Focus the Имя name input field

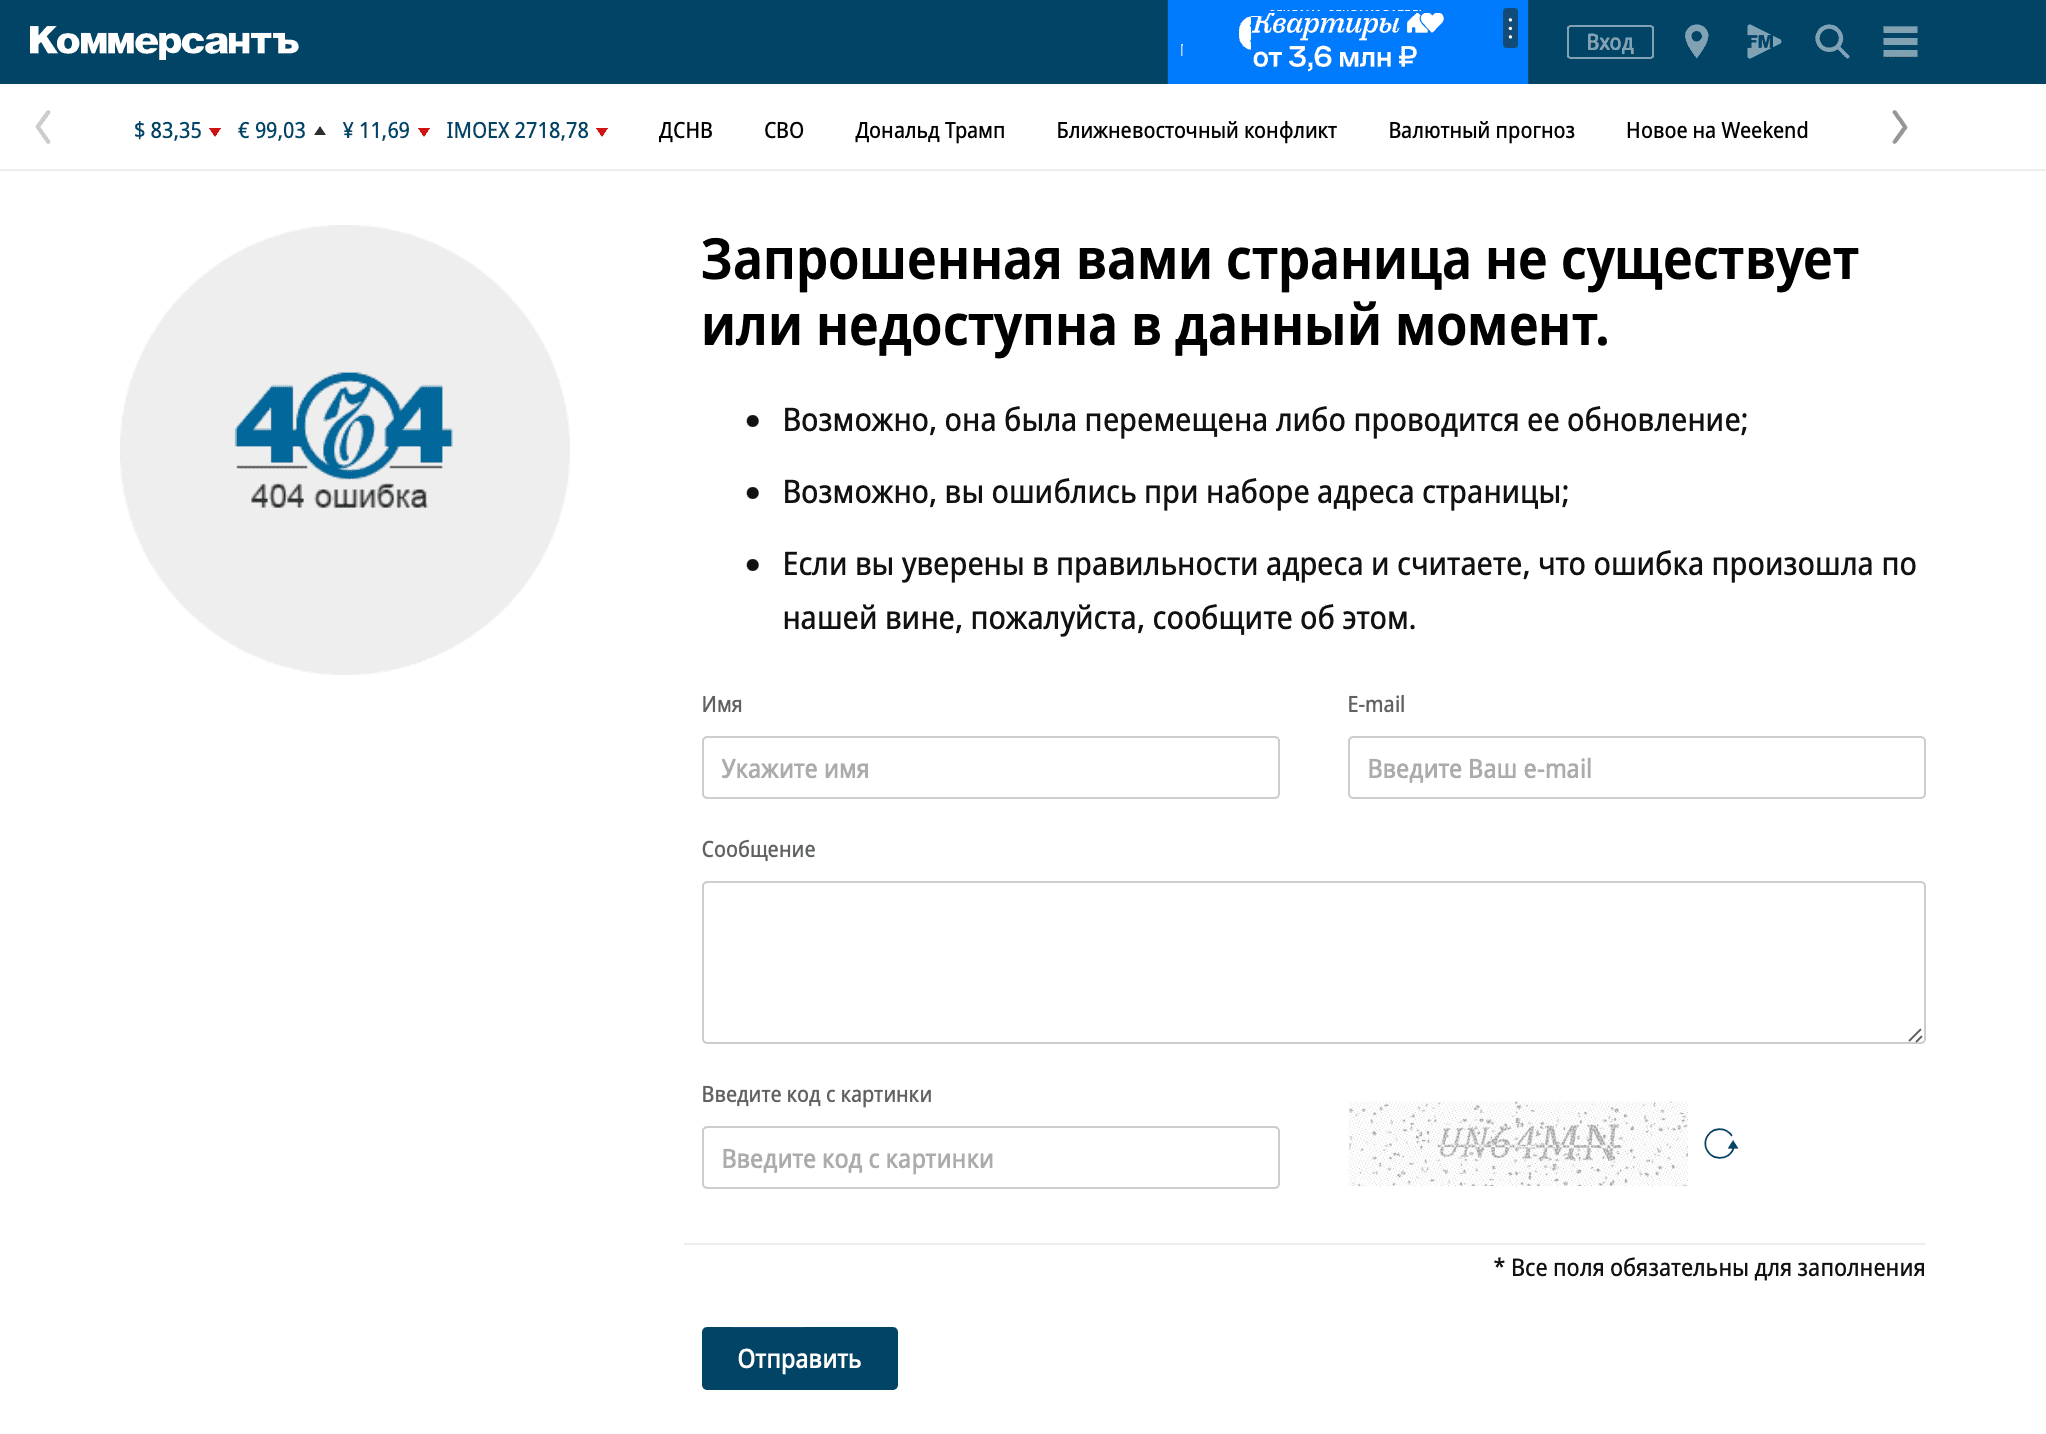coord(990,768)
